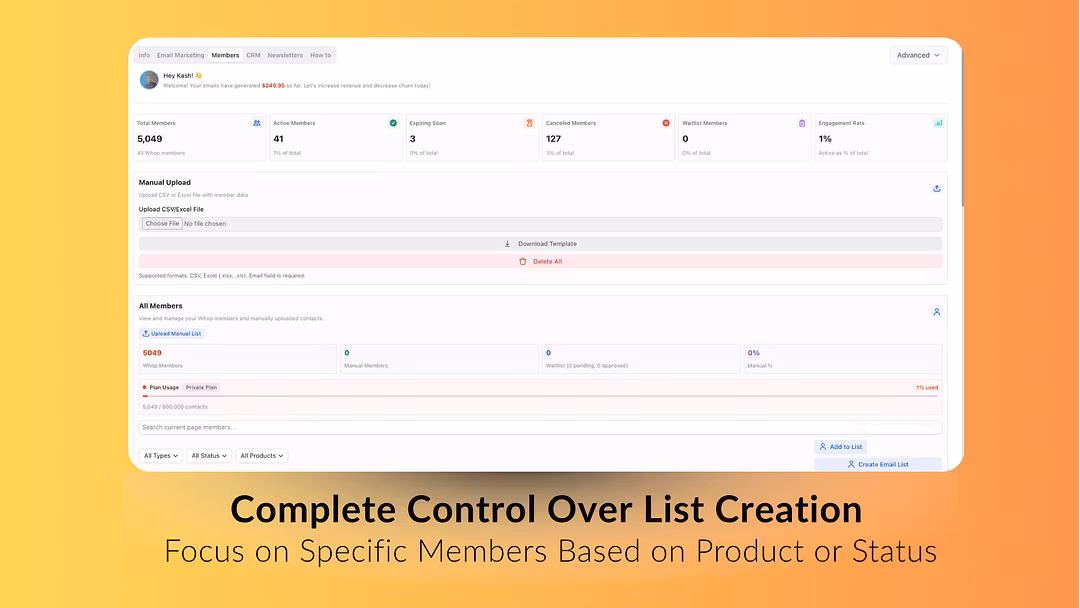
Task: Switch to the Email Marketing tab
Action: [180, 55]
